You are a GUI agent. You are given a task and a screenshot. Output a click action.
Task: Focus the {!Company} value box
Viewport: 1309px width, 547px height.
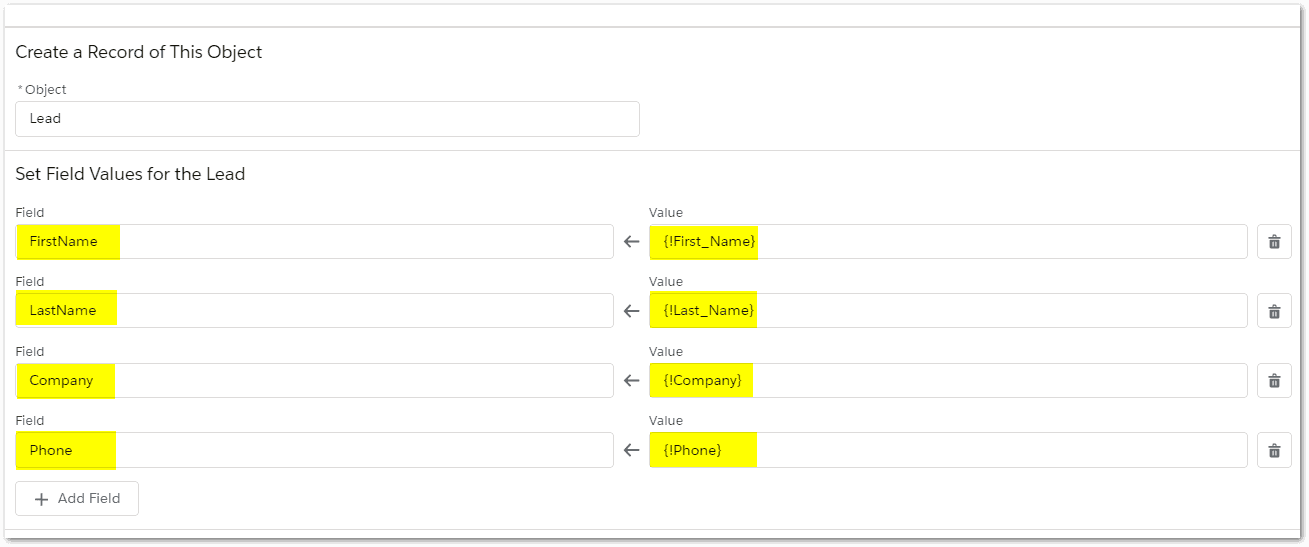click(x=947, y=381)
